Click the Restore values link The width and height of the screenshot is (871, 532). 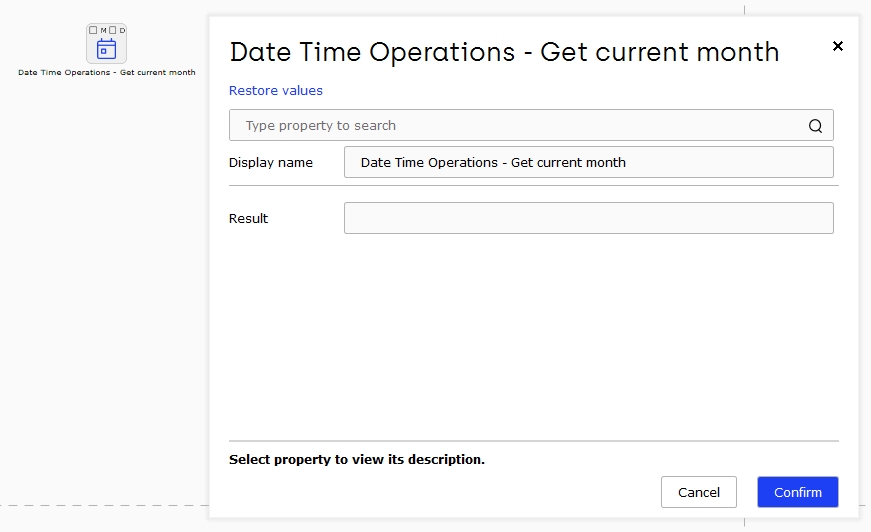click(276, 91)
